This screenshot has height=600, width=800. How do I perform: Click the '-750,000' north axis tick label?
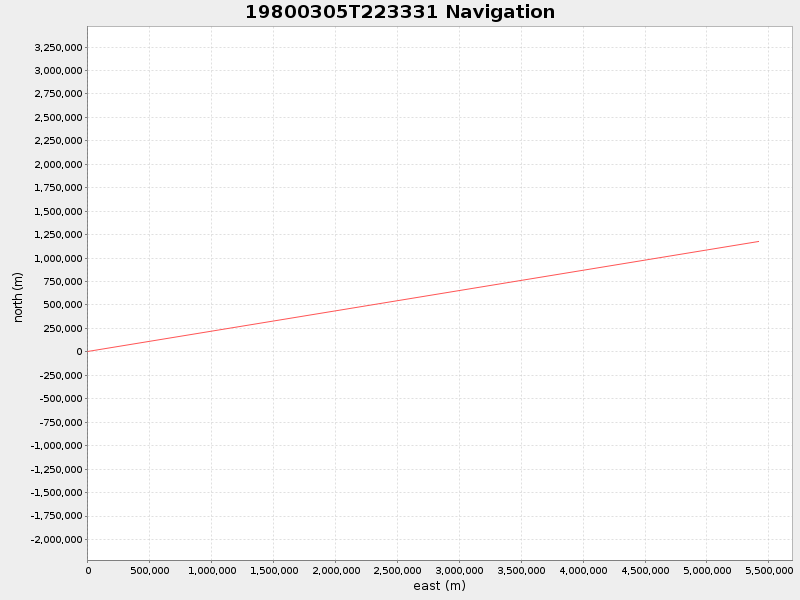click(x=61, y=422)
